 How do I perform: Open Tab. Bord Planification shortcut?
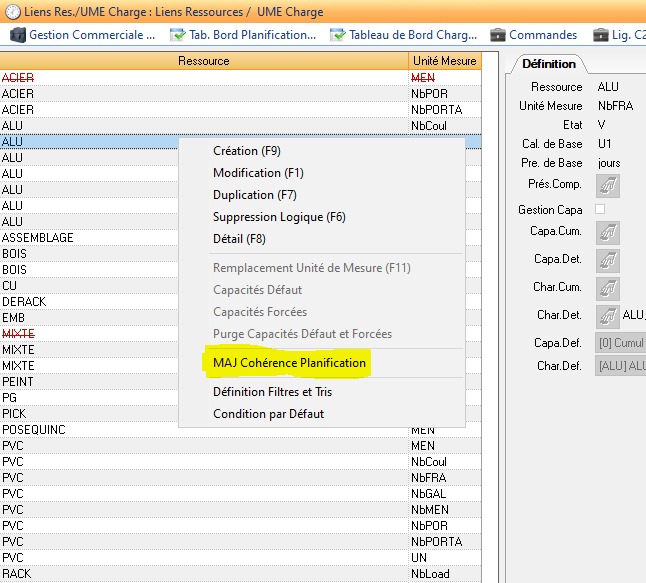coord(243,35)
